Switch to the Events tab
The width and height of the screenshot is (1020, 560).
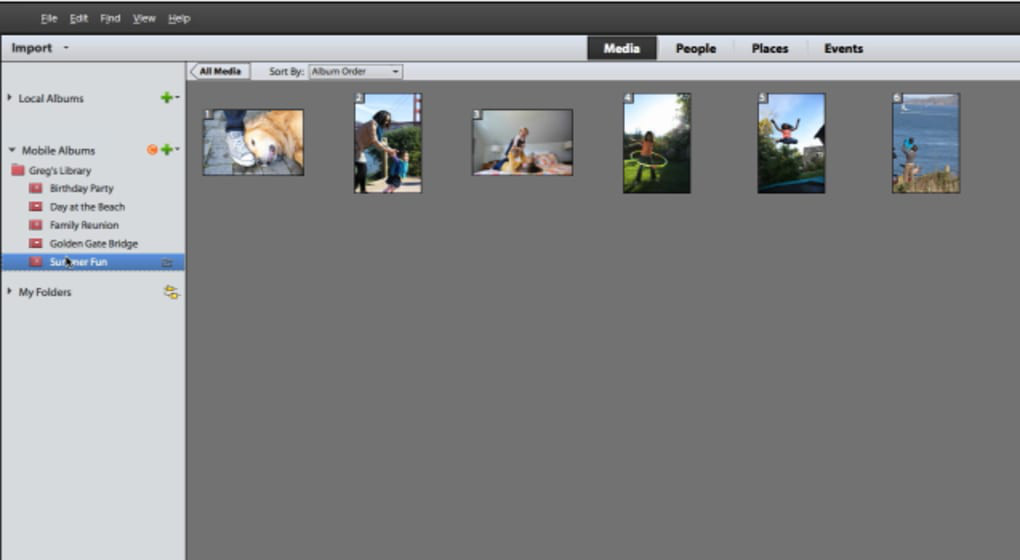pos(843,48)
